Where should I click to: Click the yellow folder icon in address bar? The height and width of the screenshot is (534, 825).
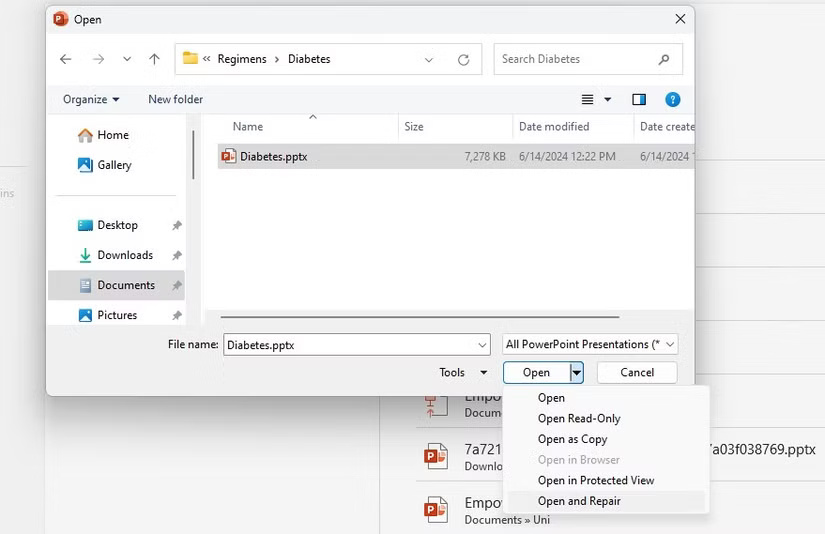tap(190, 58)
